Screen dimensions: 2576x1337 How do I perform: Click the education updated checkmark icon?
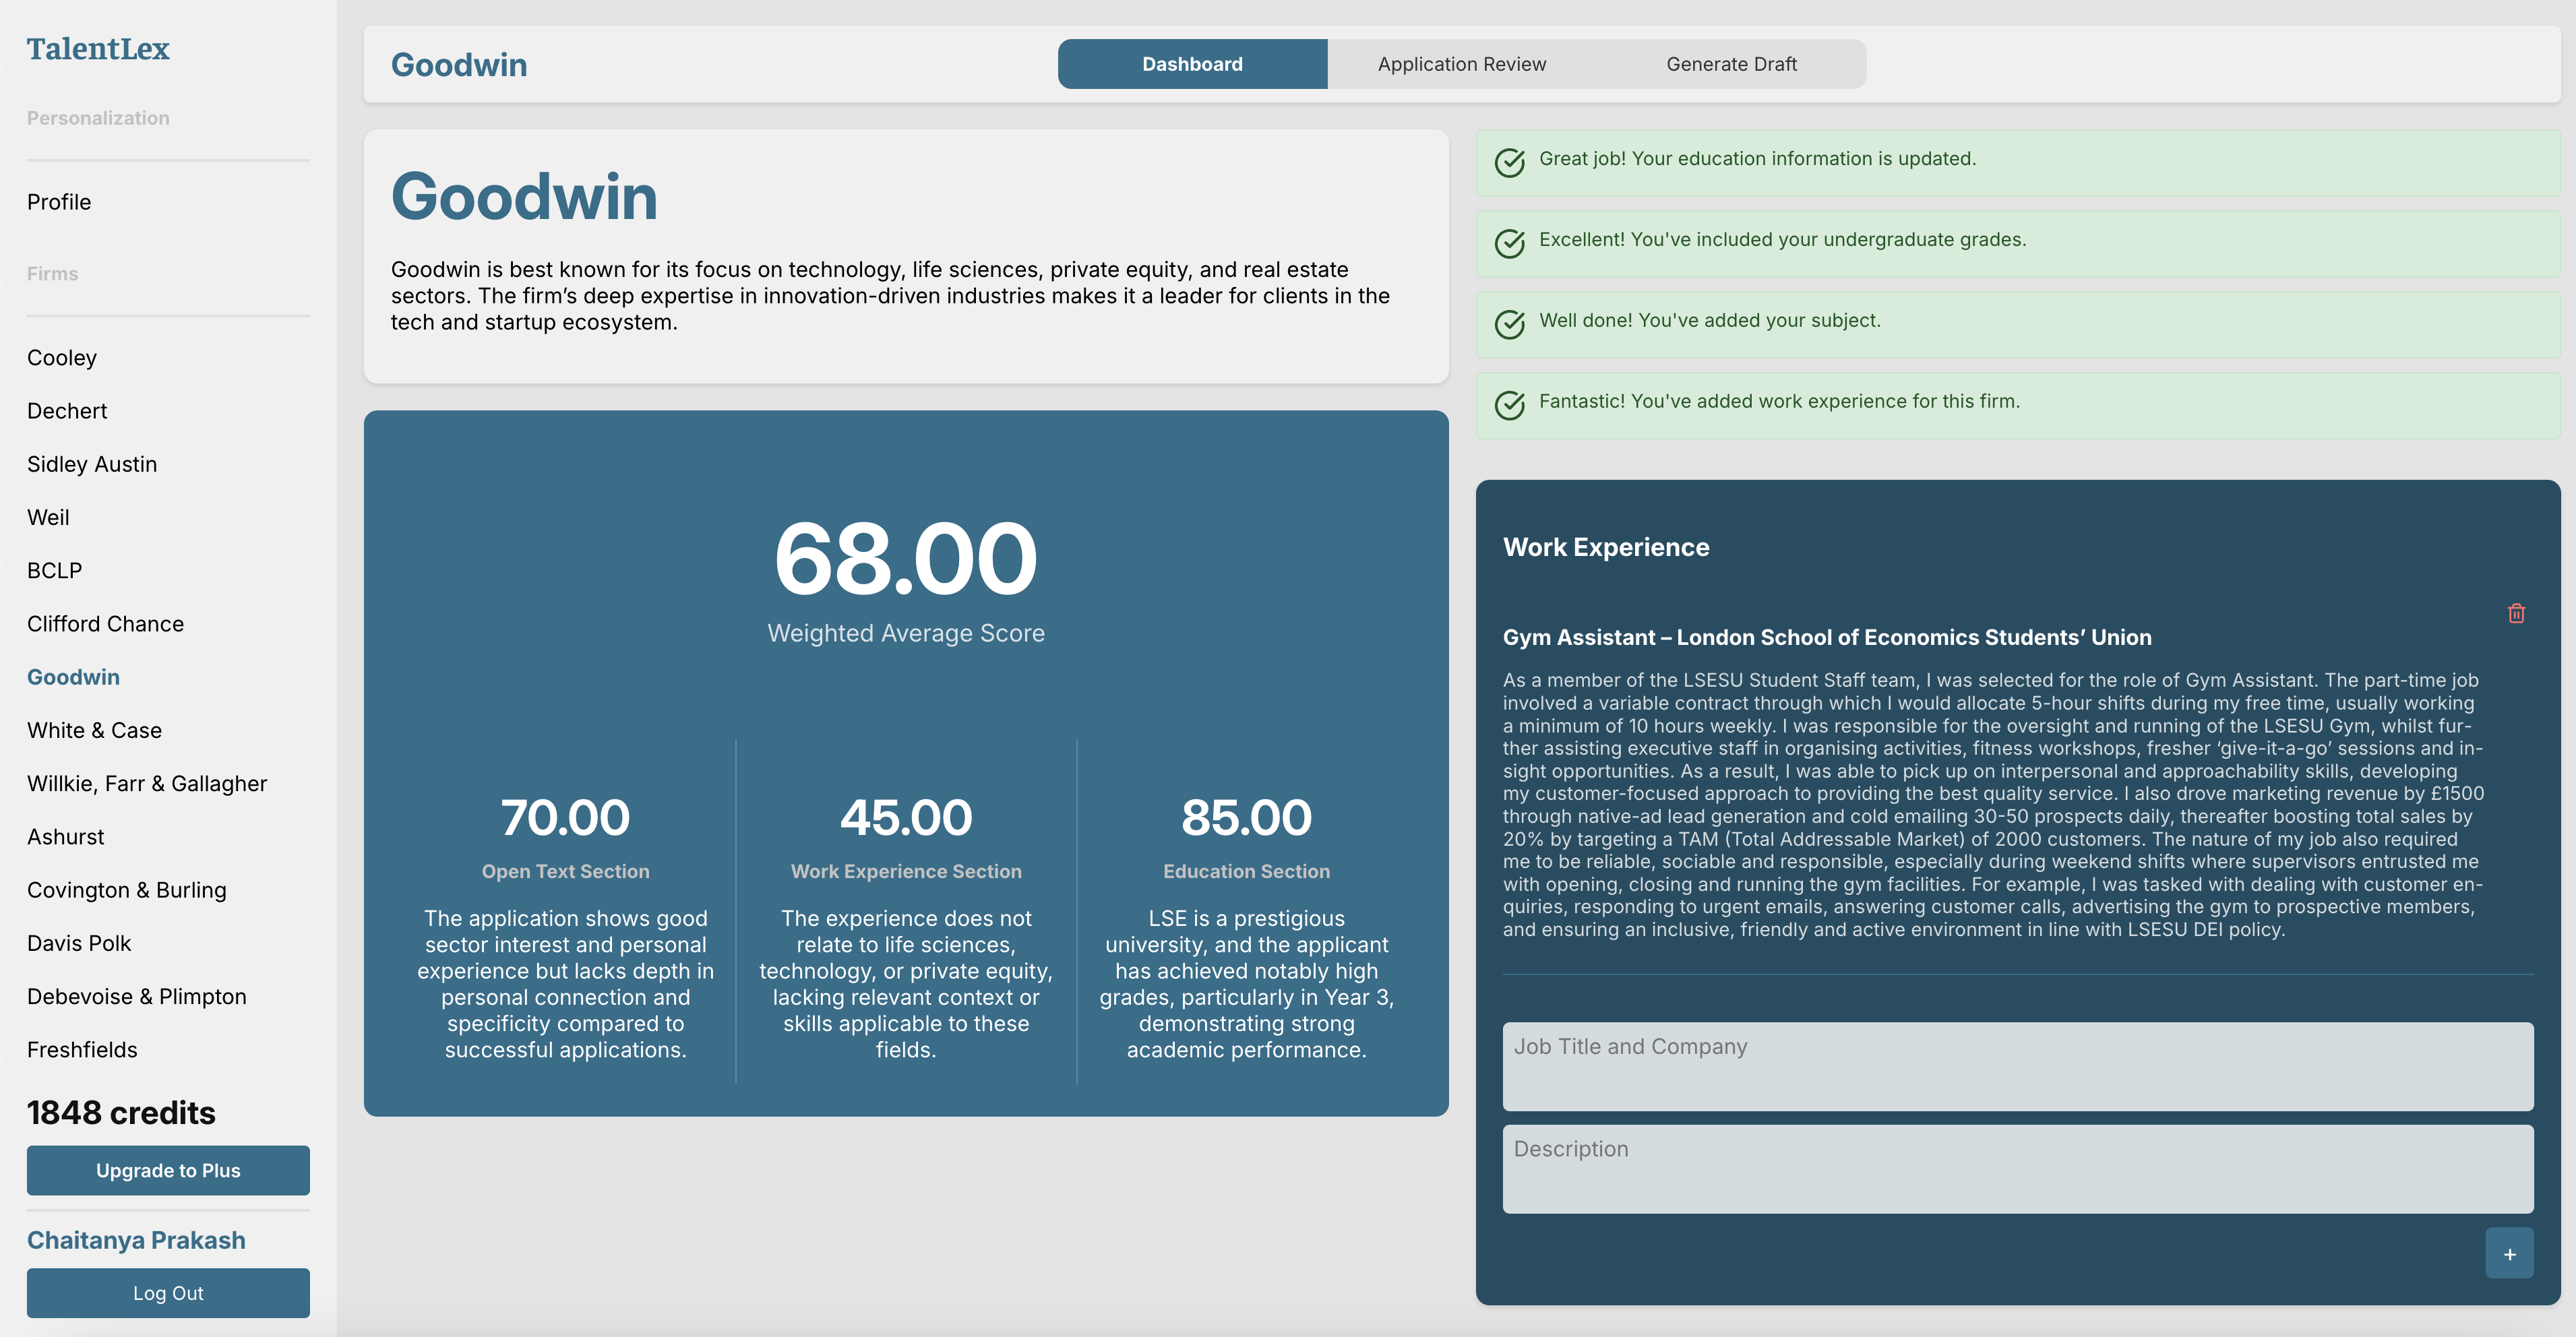(1509, 162)
